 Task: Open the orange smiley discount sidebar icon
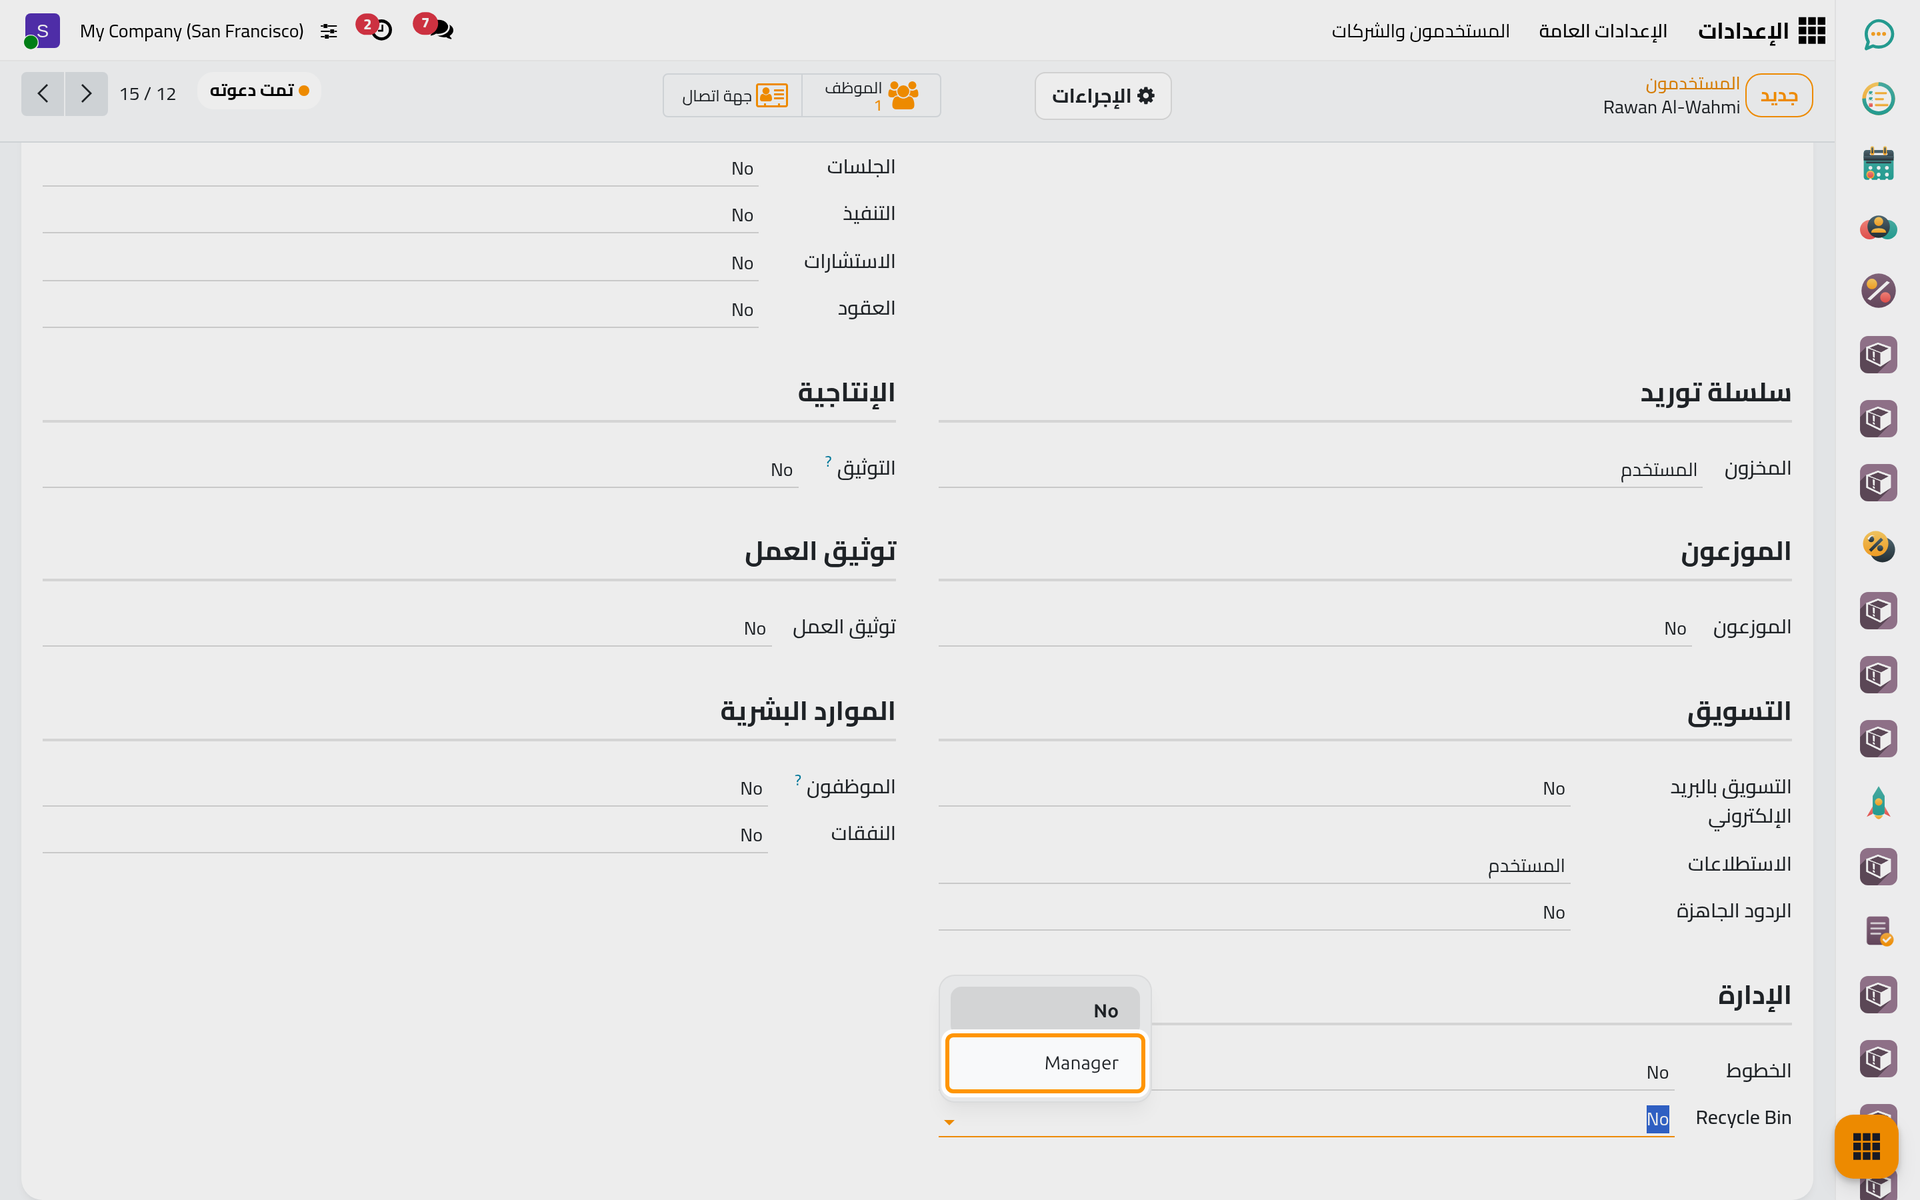[x=1878, y=546]
